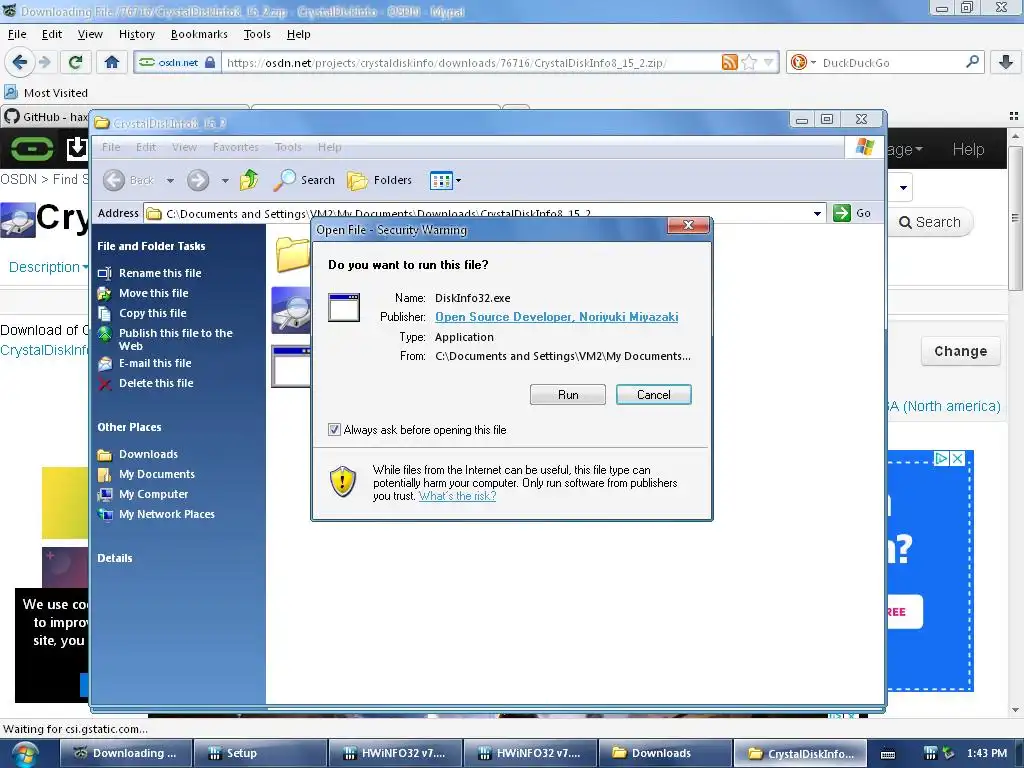Switch to the Setup taskbar window

pos(259,753)
